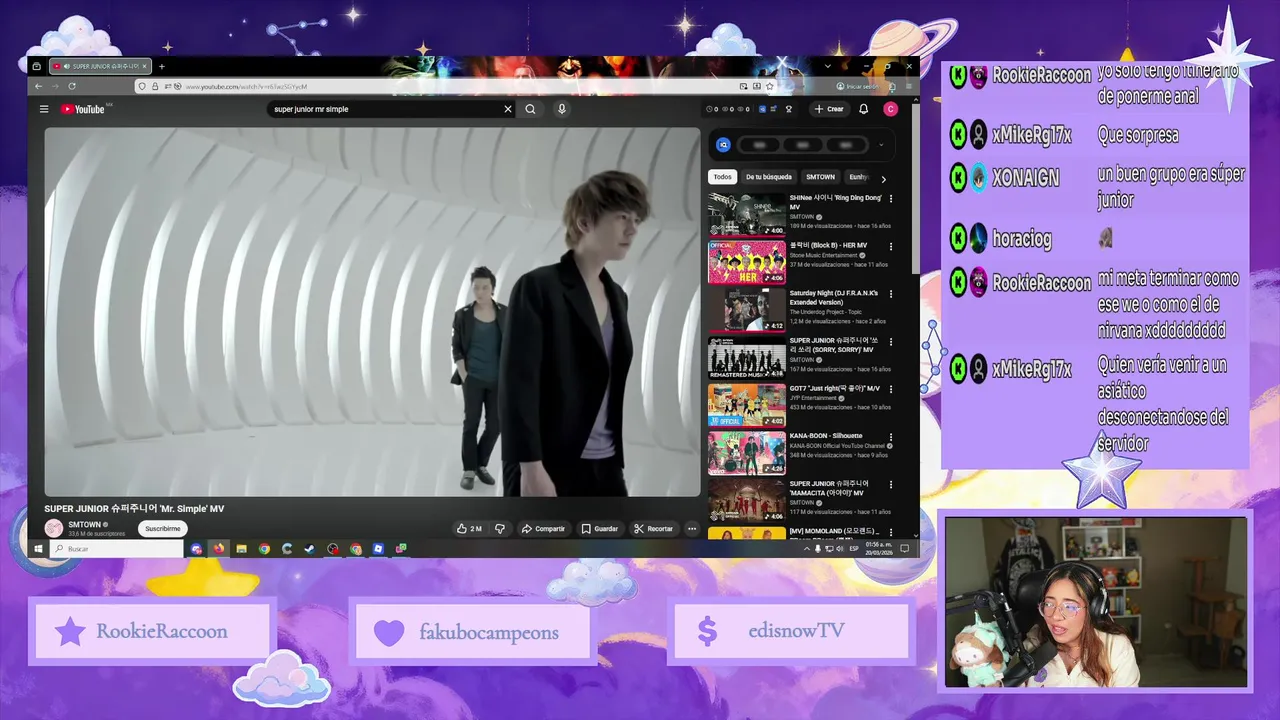Click the MOMOLAND video title
This screenshot has width=1280, height=720.
point(832,531)
